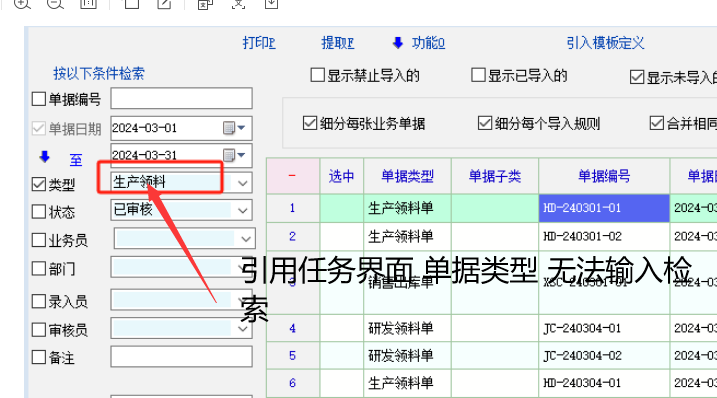Expand the 类型 dropdown arrow
The height and width of the screenshot is (398, 717).
[x=243, y=183]
